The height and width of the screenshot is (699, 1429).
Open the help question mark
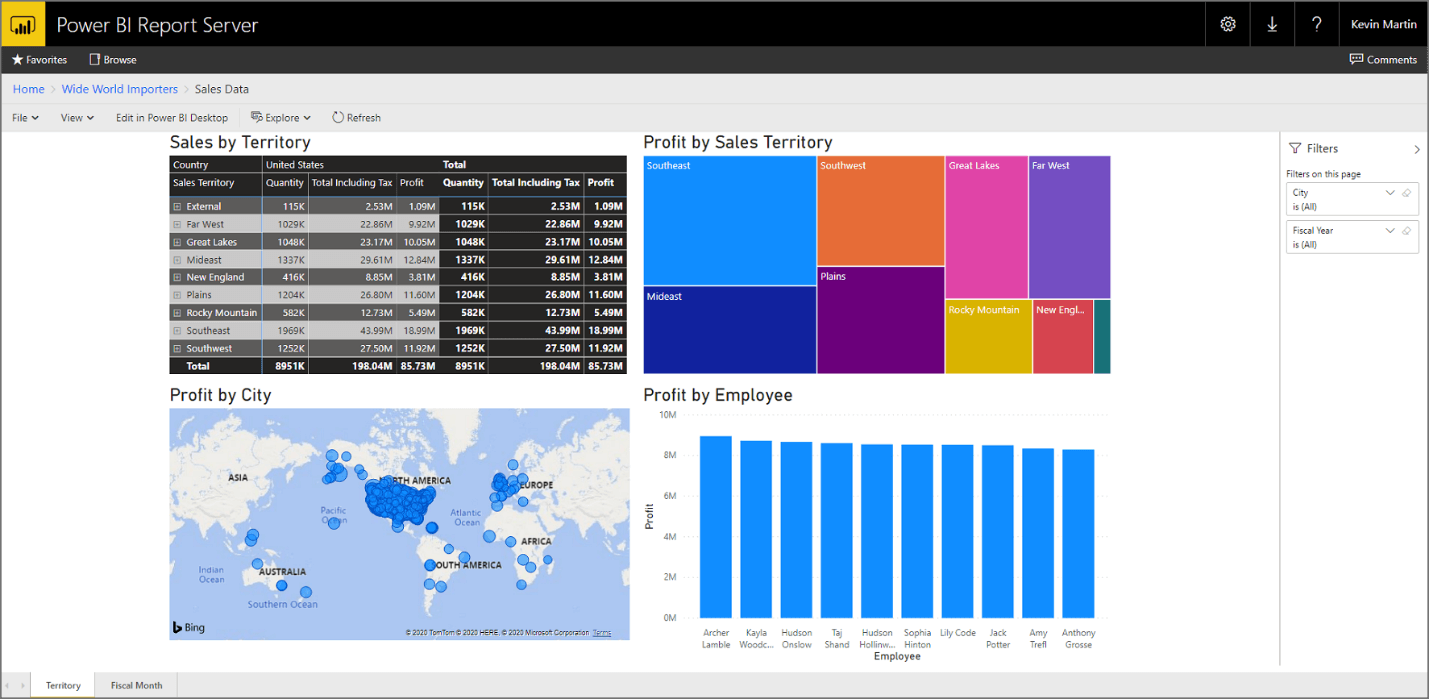click(x=1317, y=25)
